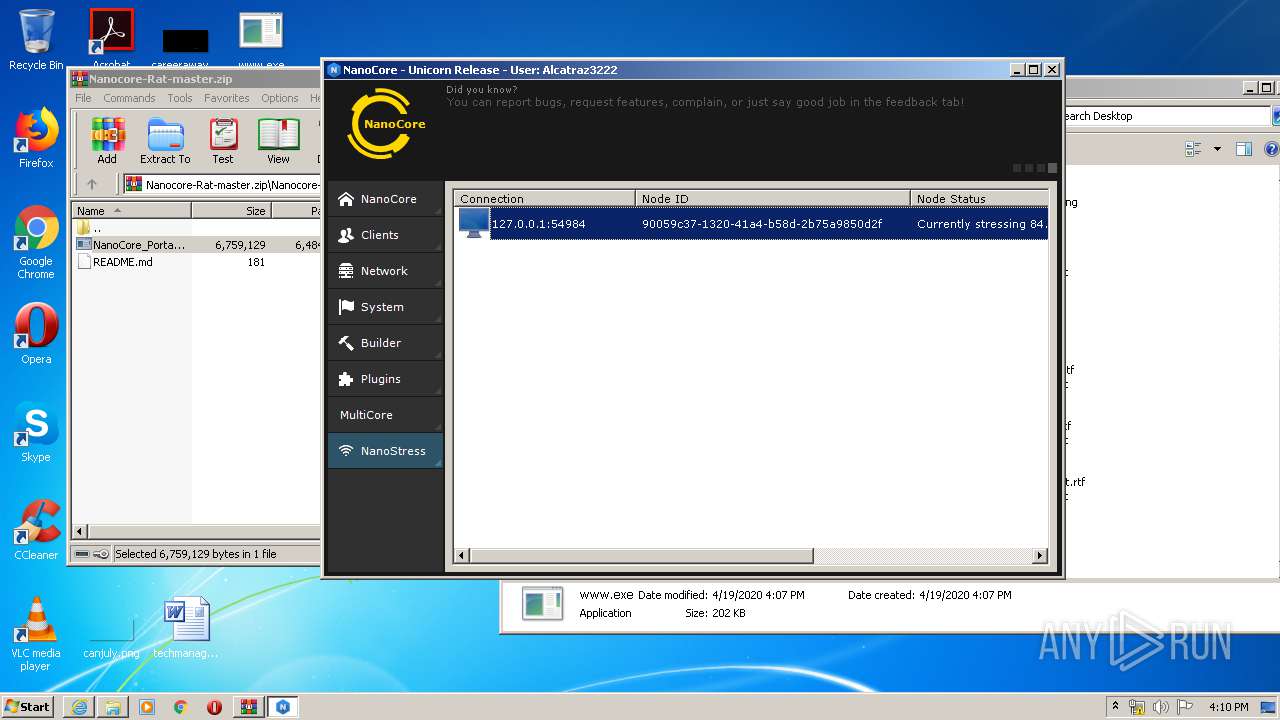The image size is (1280, 720).
Task: Select NanoCore_Porta... file in WinRAR
Action: pyautogui.click(x=131, y=244)
